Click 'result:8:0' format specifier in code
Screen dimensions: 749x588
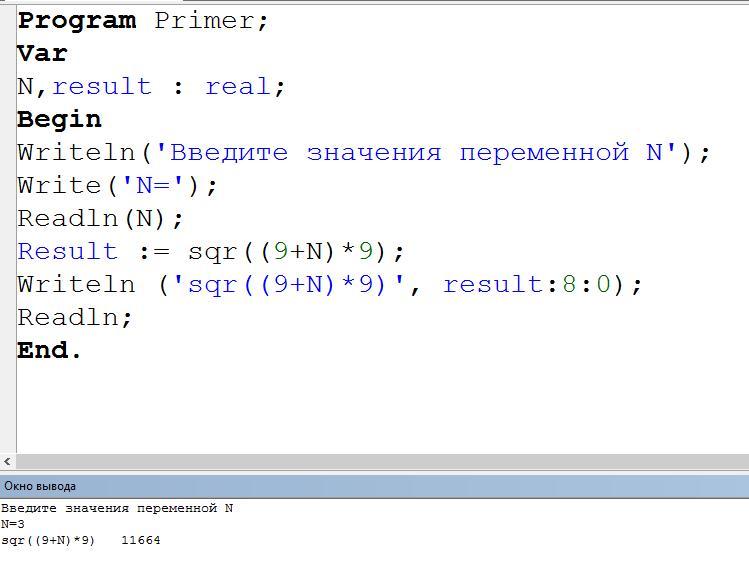[x=526, y=284]
